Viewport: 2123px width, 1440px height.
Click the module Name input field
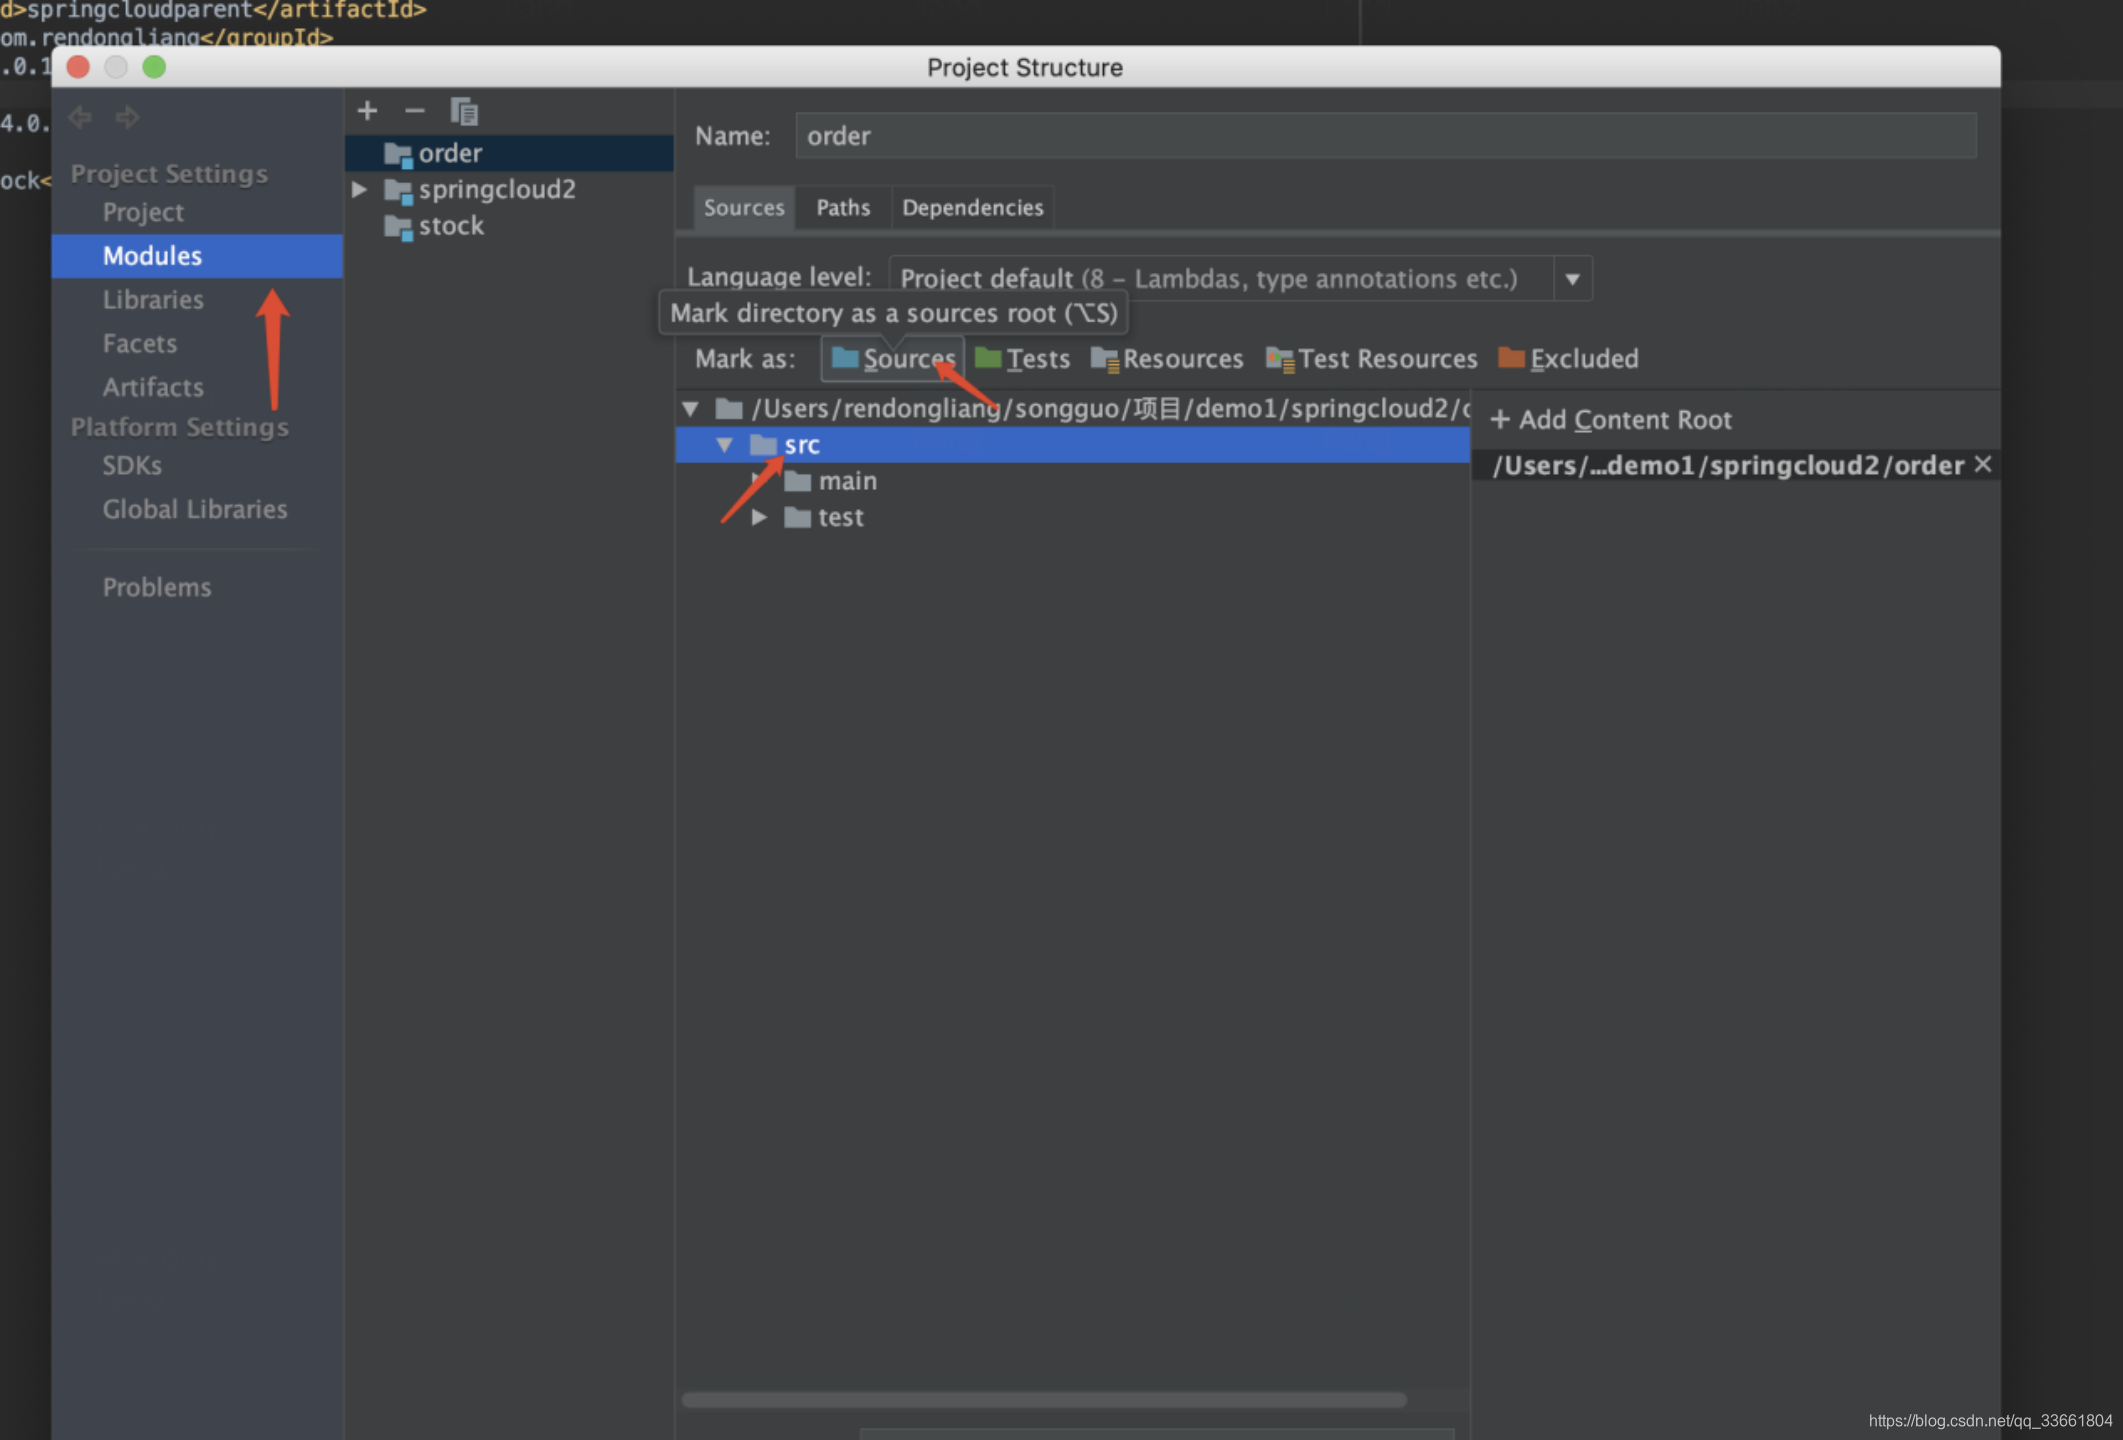click(1385, 136)
